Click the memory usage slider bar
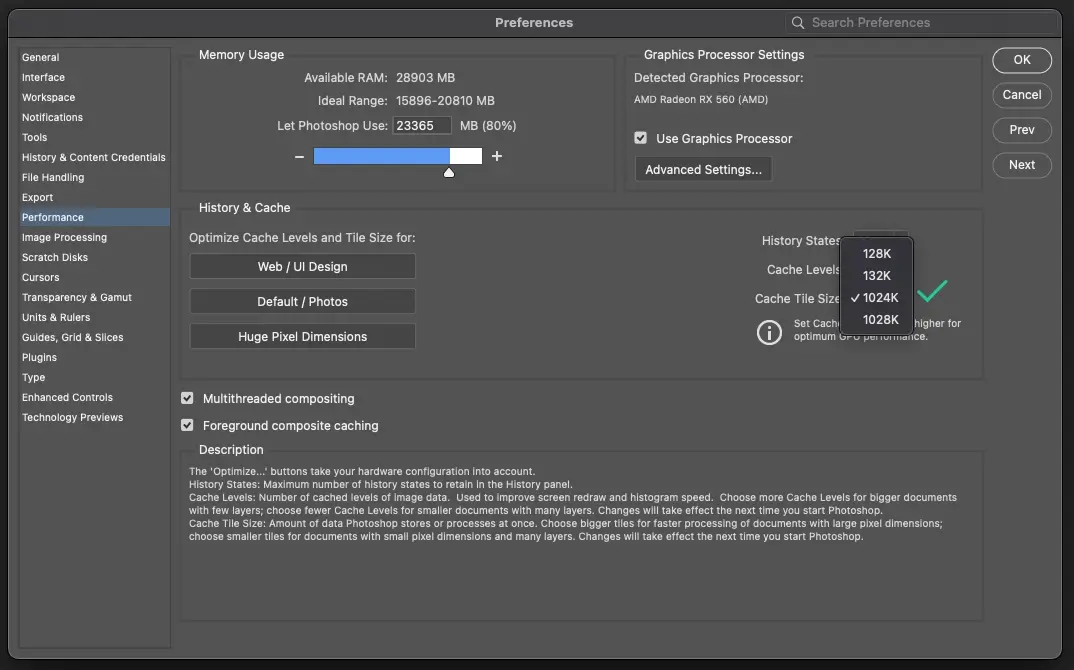Screen dimensions: 1074x670 (397, 156)
